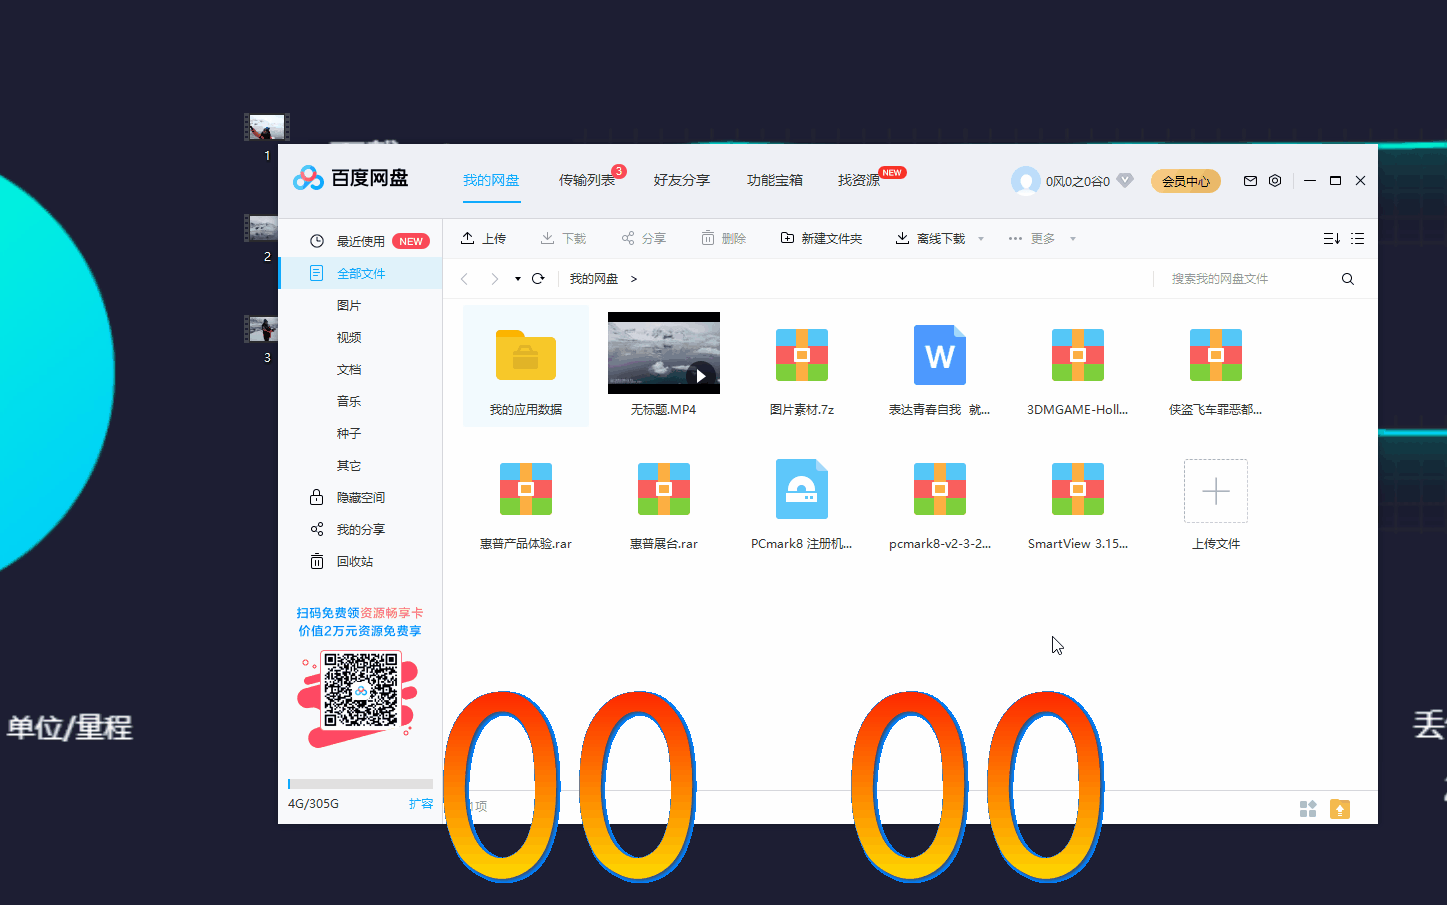This screenshot has width=1447, height=905.
Task: Go back with the left arrow
Action: click(464, 279)
